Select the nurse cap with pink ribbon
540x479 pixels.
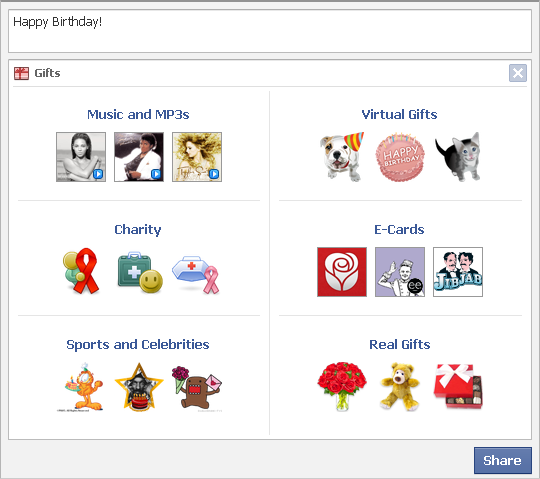tap(196, 274)
